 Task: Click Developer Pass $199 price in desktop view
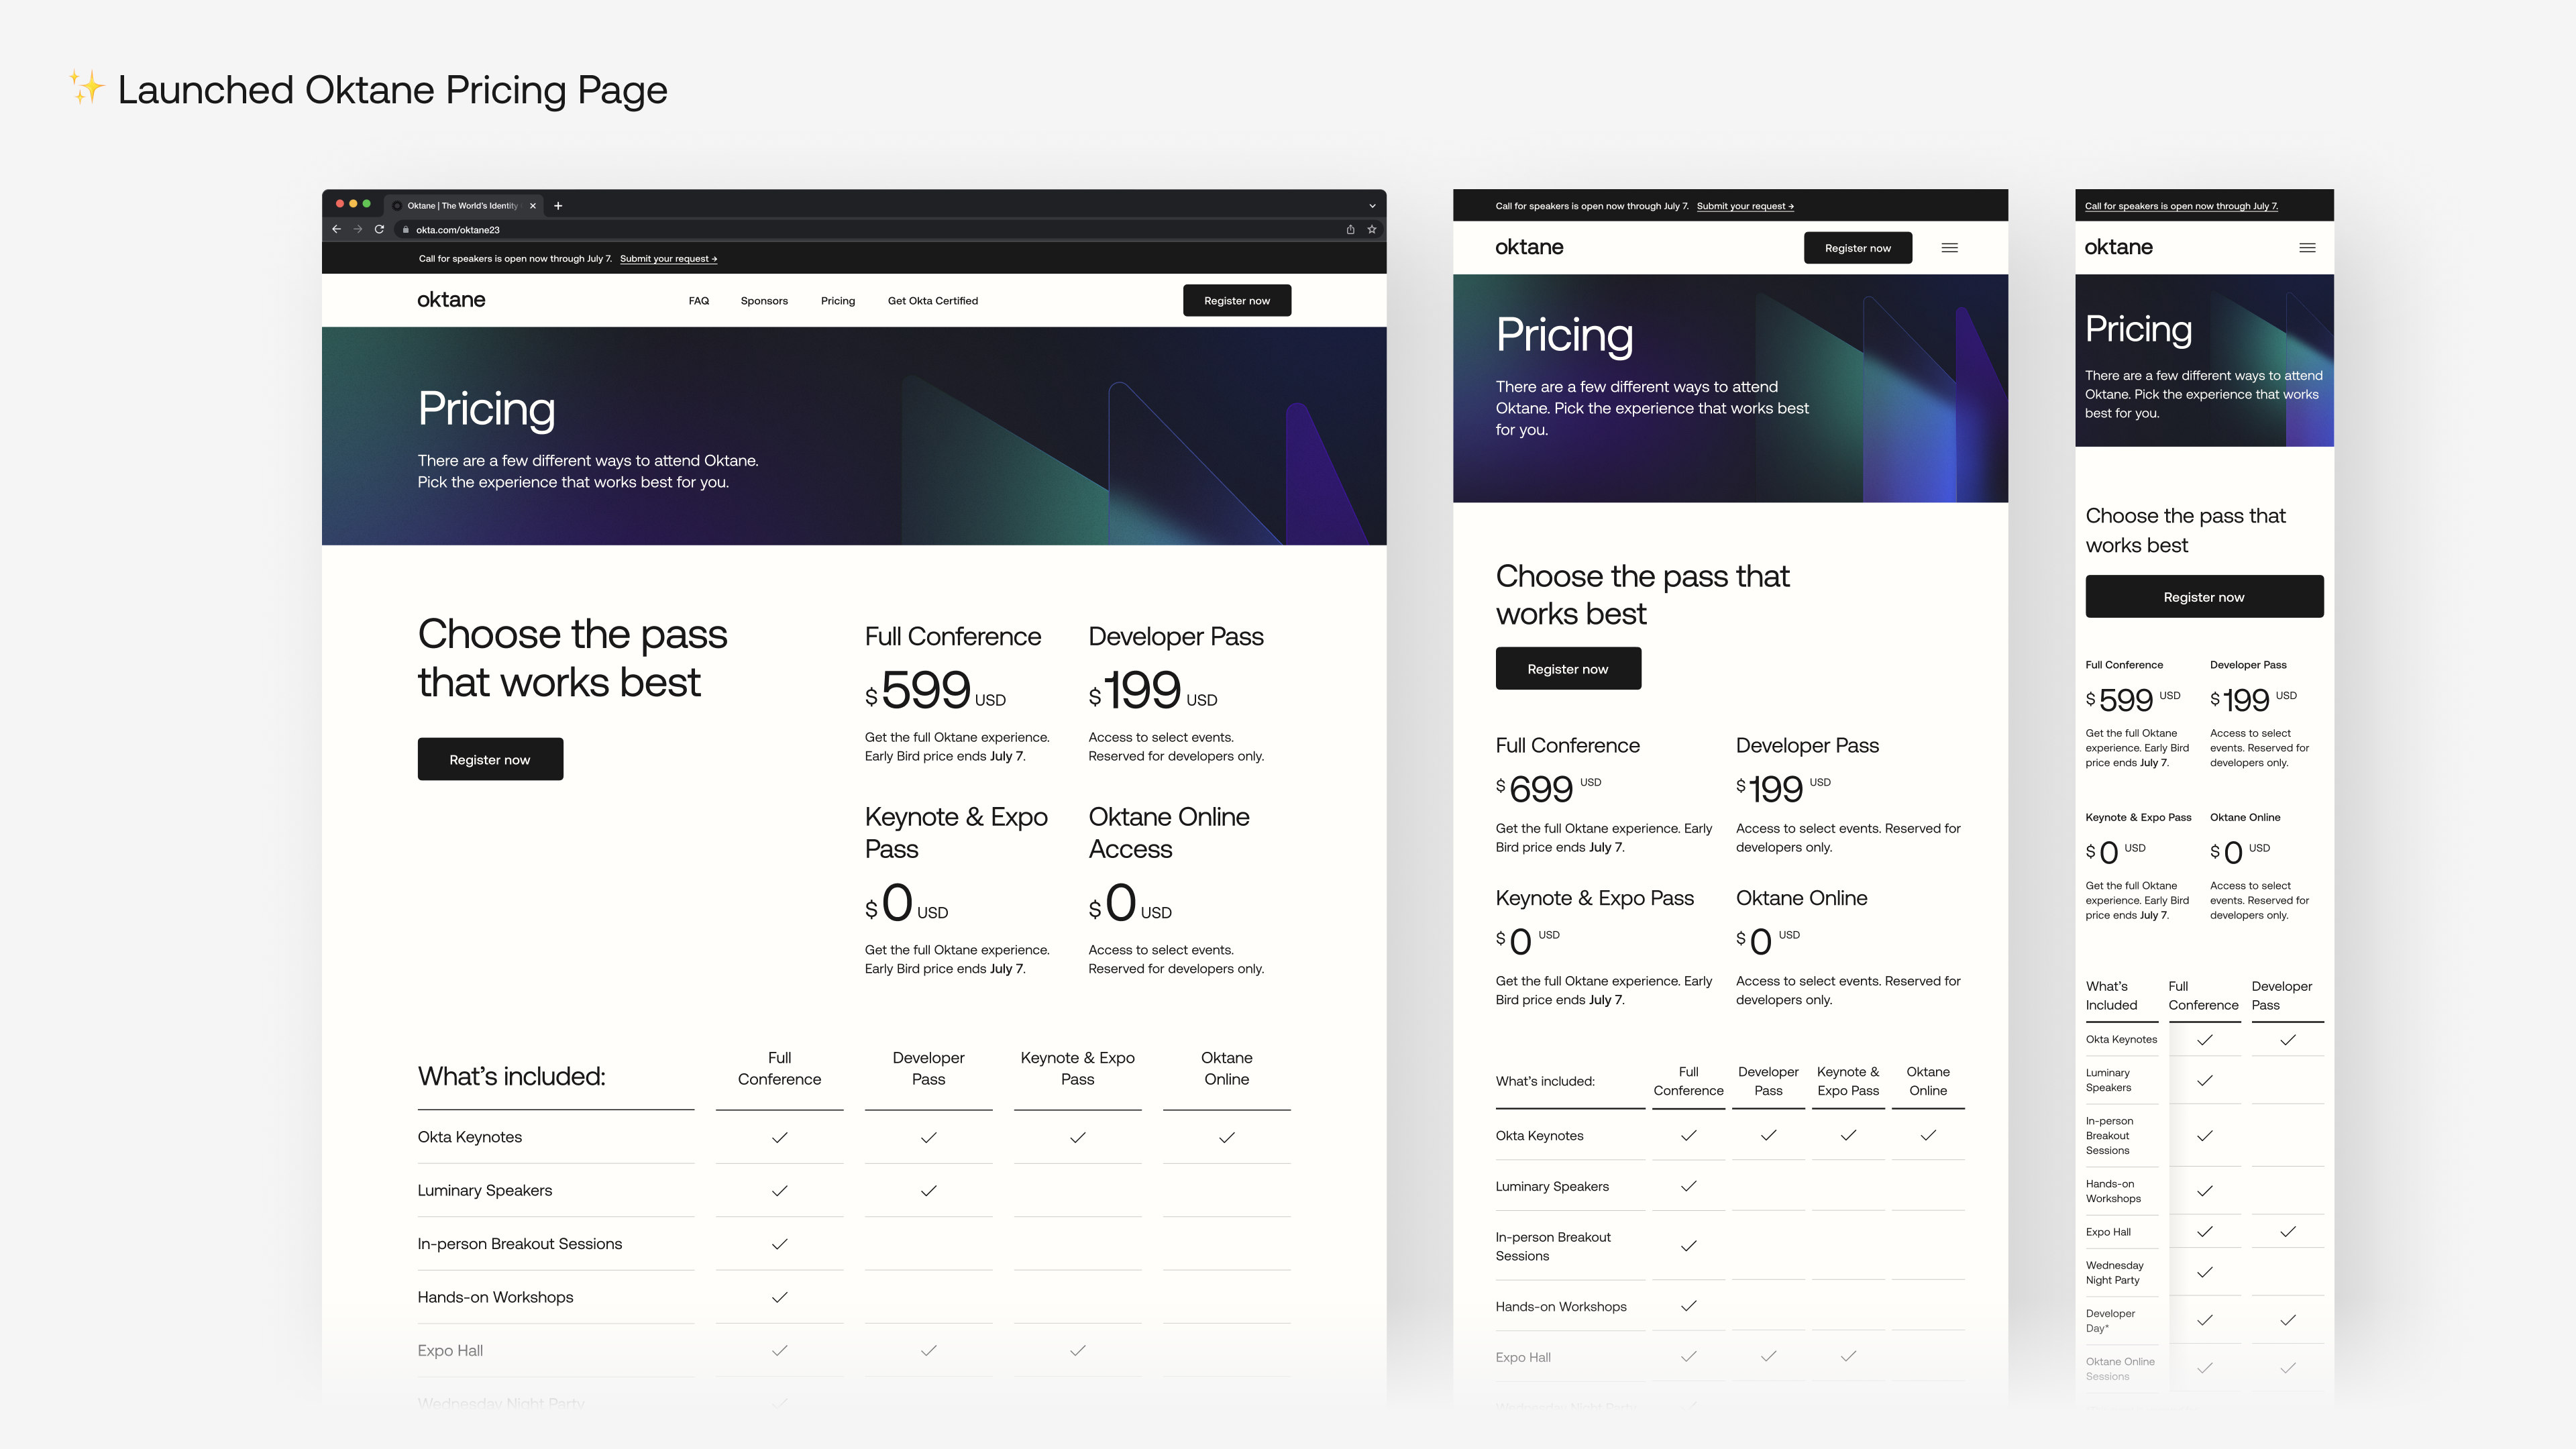click(1153, 690)
